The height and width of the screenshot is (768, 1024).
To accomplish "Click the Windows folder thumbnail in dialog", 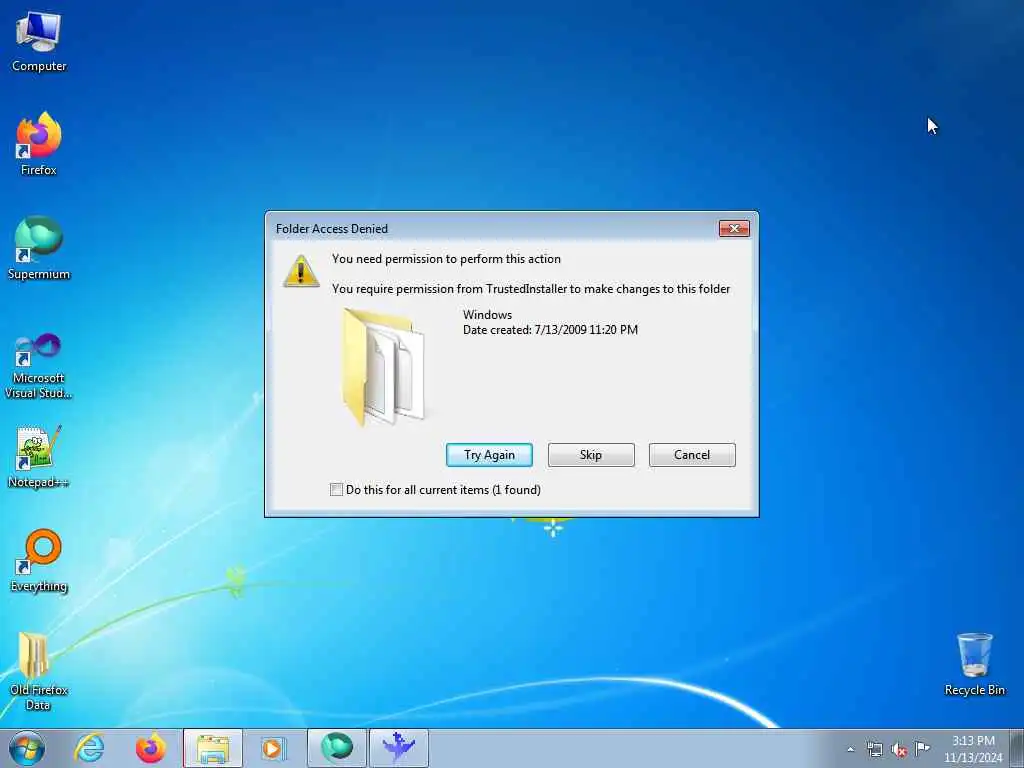I will click(383, 366).
